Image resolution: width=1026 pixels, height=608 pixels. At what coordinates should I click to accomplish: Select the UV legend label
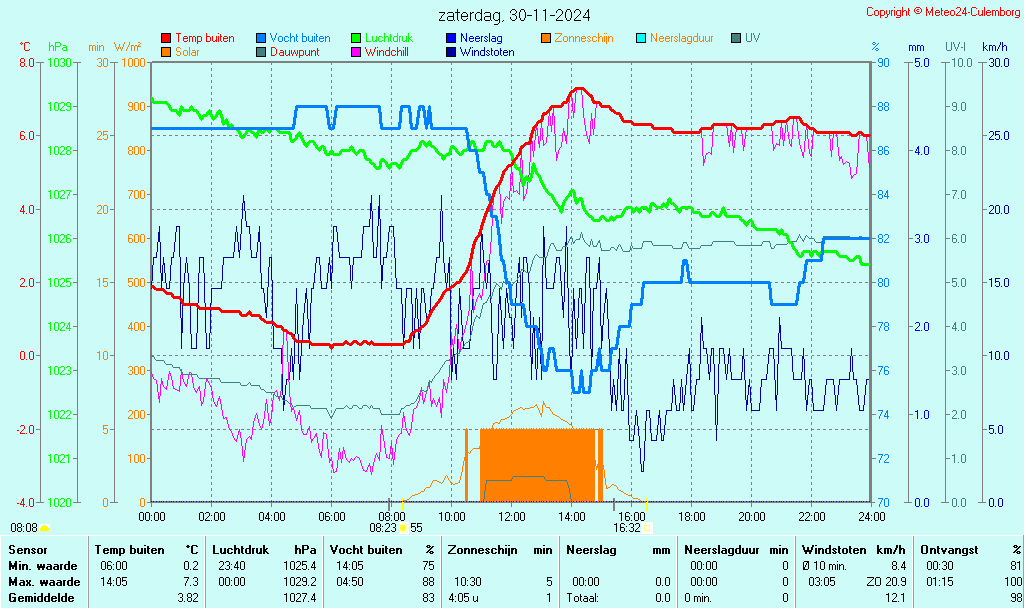[x=752, y=38]
